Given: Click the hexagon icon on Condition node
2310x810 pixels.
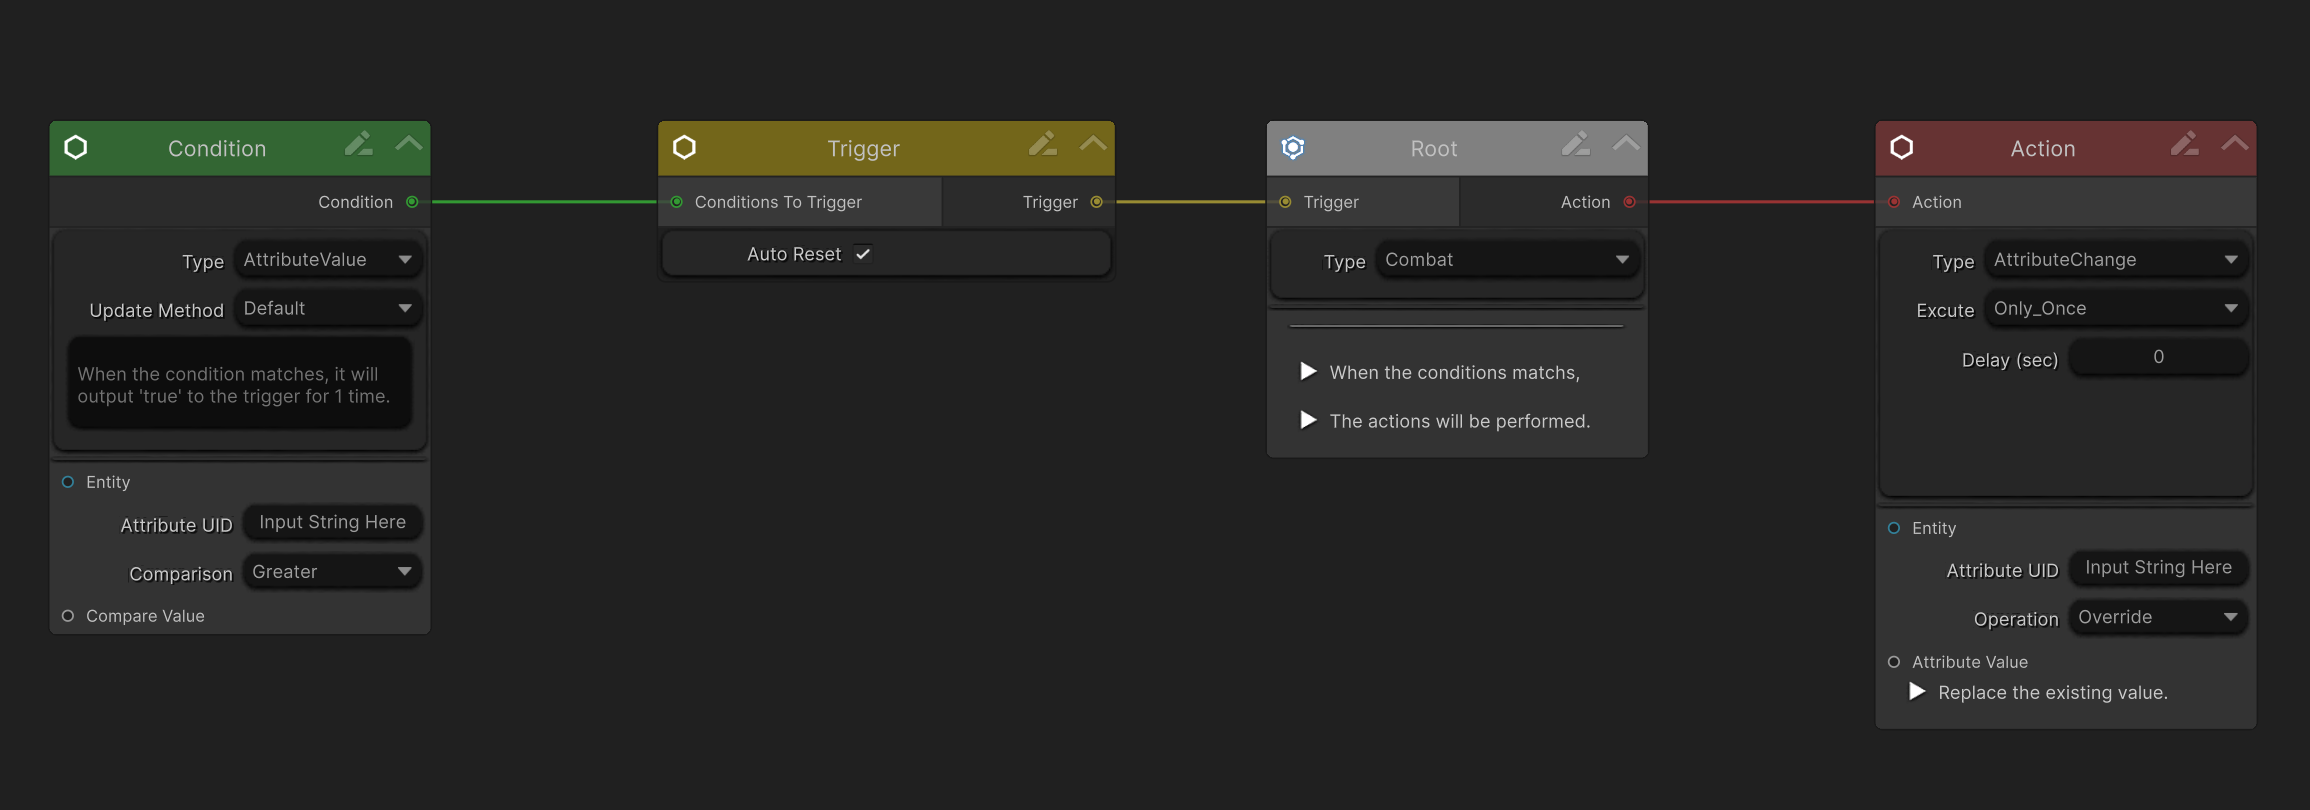Looking at the screenshot, I should [x=76, y=148].
